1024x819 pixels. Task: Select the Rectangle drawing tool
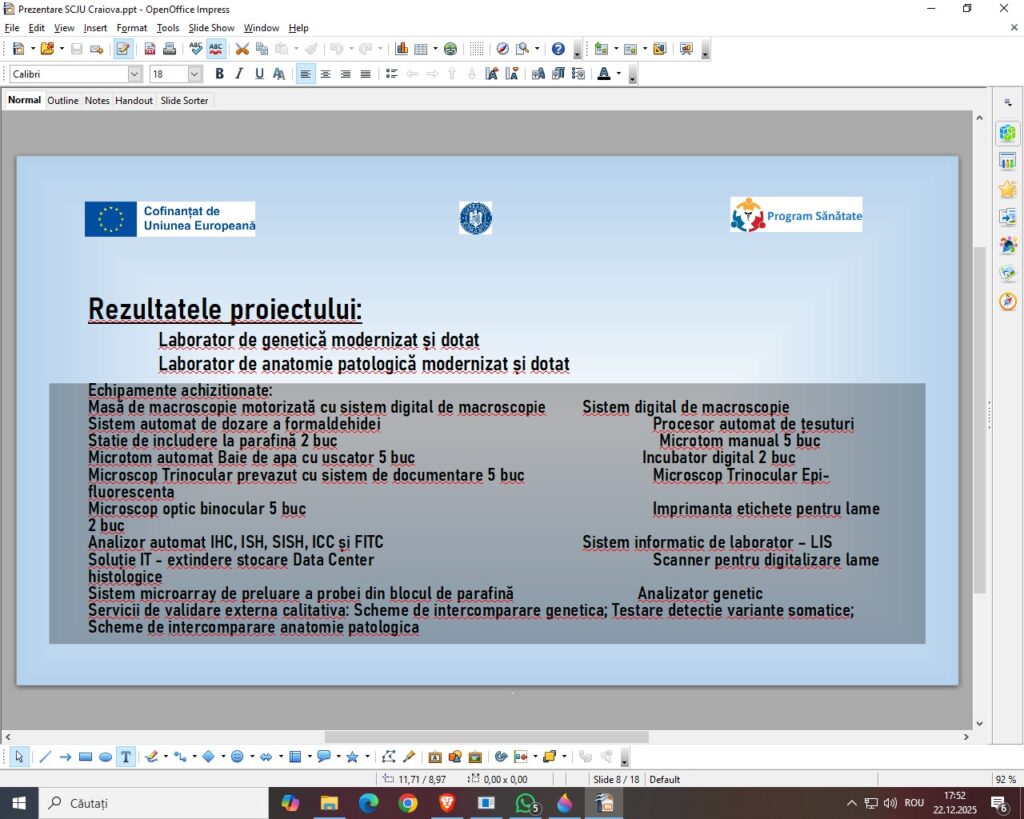(x=85, y=757)
